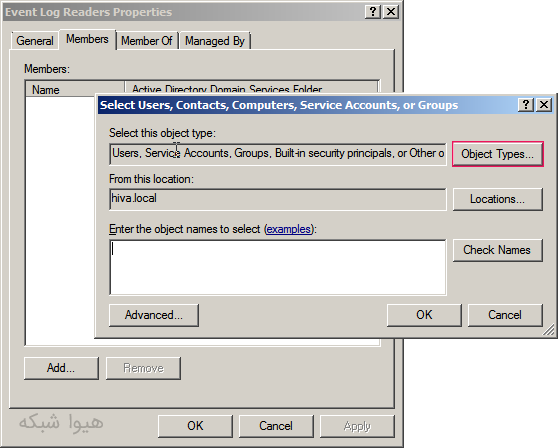Focus the object names text box
Image resolution: width=558 pixels, height=448 pixels.
pos(278,267)
